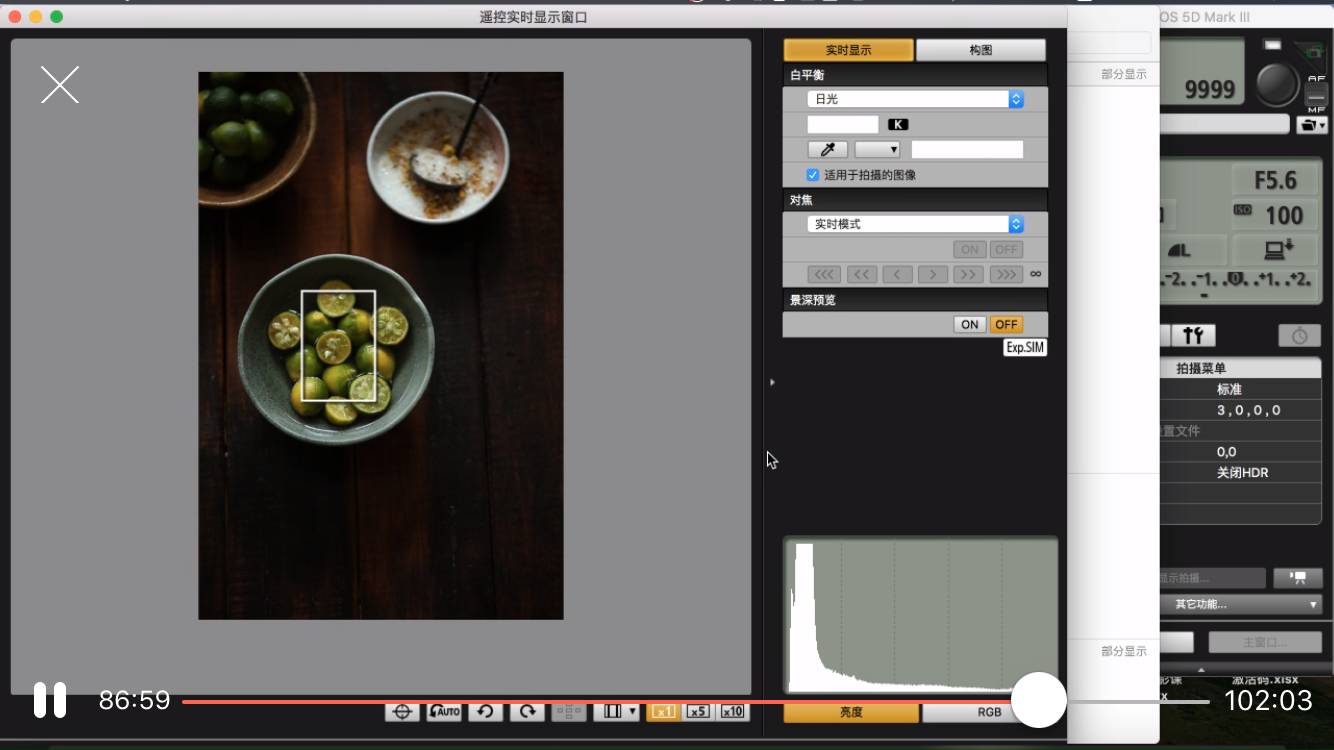Screen dimensions: 1334x750
Task: Click the self-timer clock icon
Action: point(1299,336)
